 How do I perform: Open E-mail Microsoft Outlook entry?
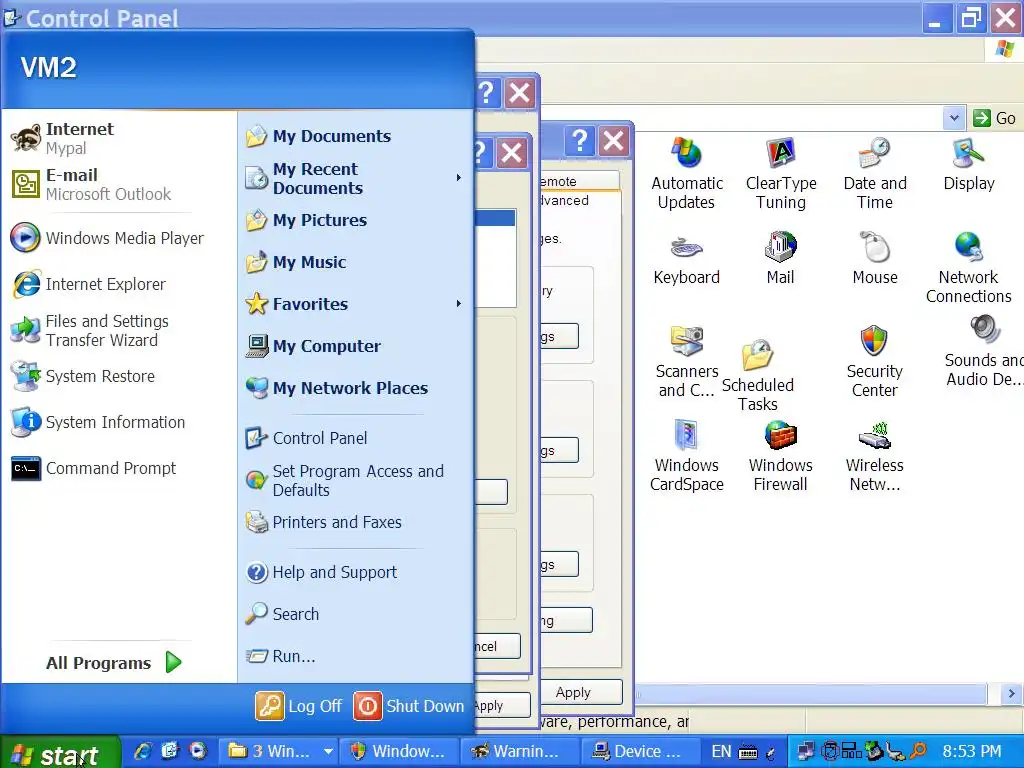pos(119,185)
